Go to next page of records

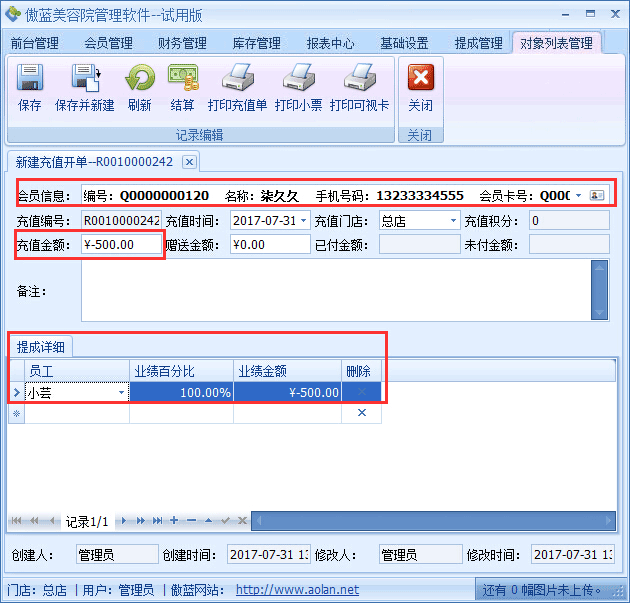[x=140, y=521]
